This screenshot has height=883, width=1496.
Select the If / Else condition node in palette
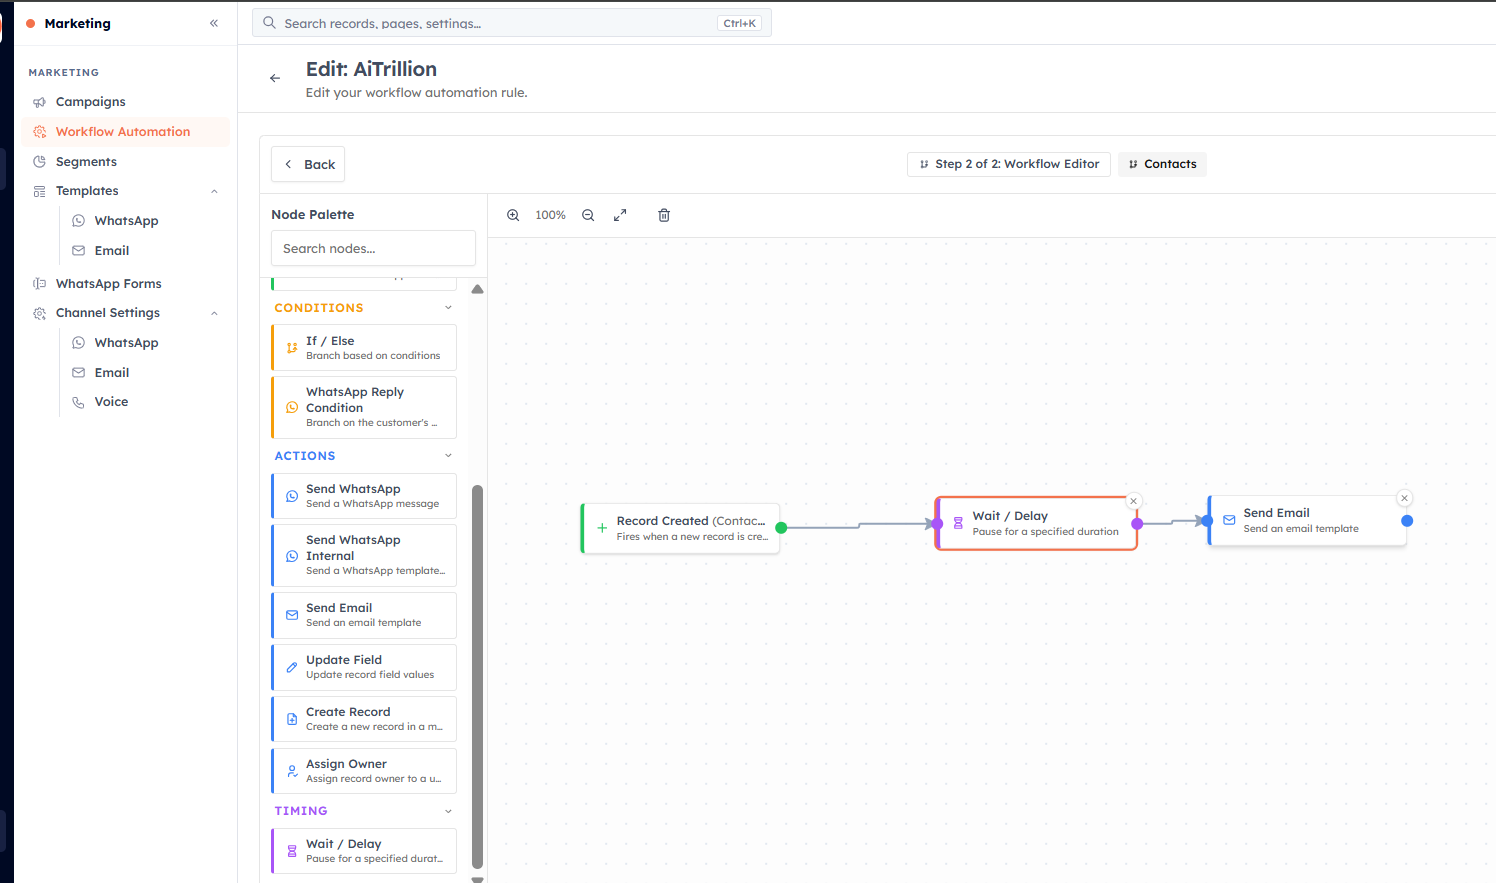(364, 348)
